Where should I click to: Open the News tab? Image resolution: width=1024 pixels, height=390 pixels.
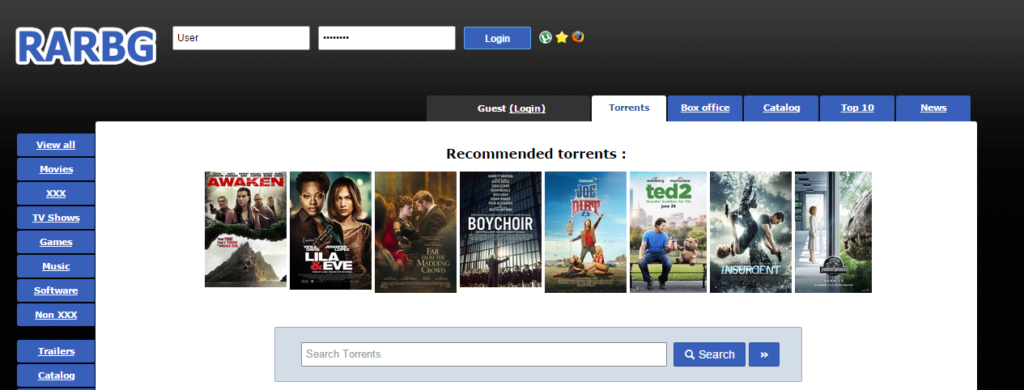[933, 108]
